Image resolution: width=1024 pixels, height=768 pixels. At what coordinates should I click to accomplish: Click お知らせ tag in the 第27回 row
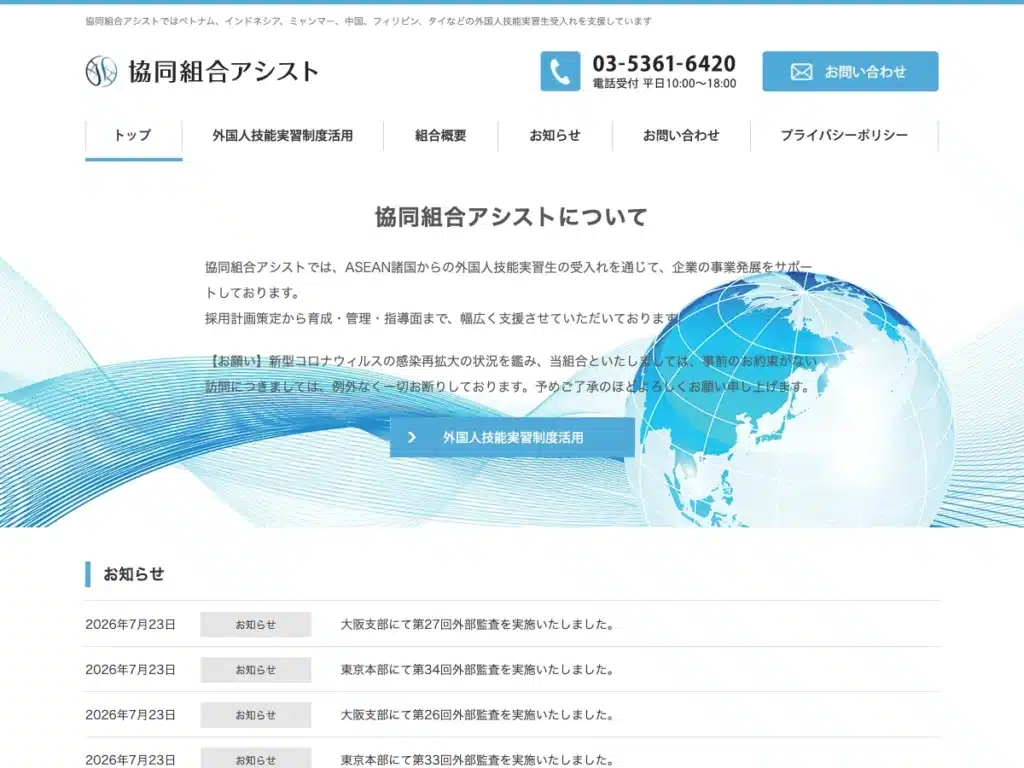pos(255,624)
